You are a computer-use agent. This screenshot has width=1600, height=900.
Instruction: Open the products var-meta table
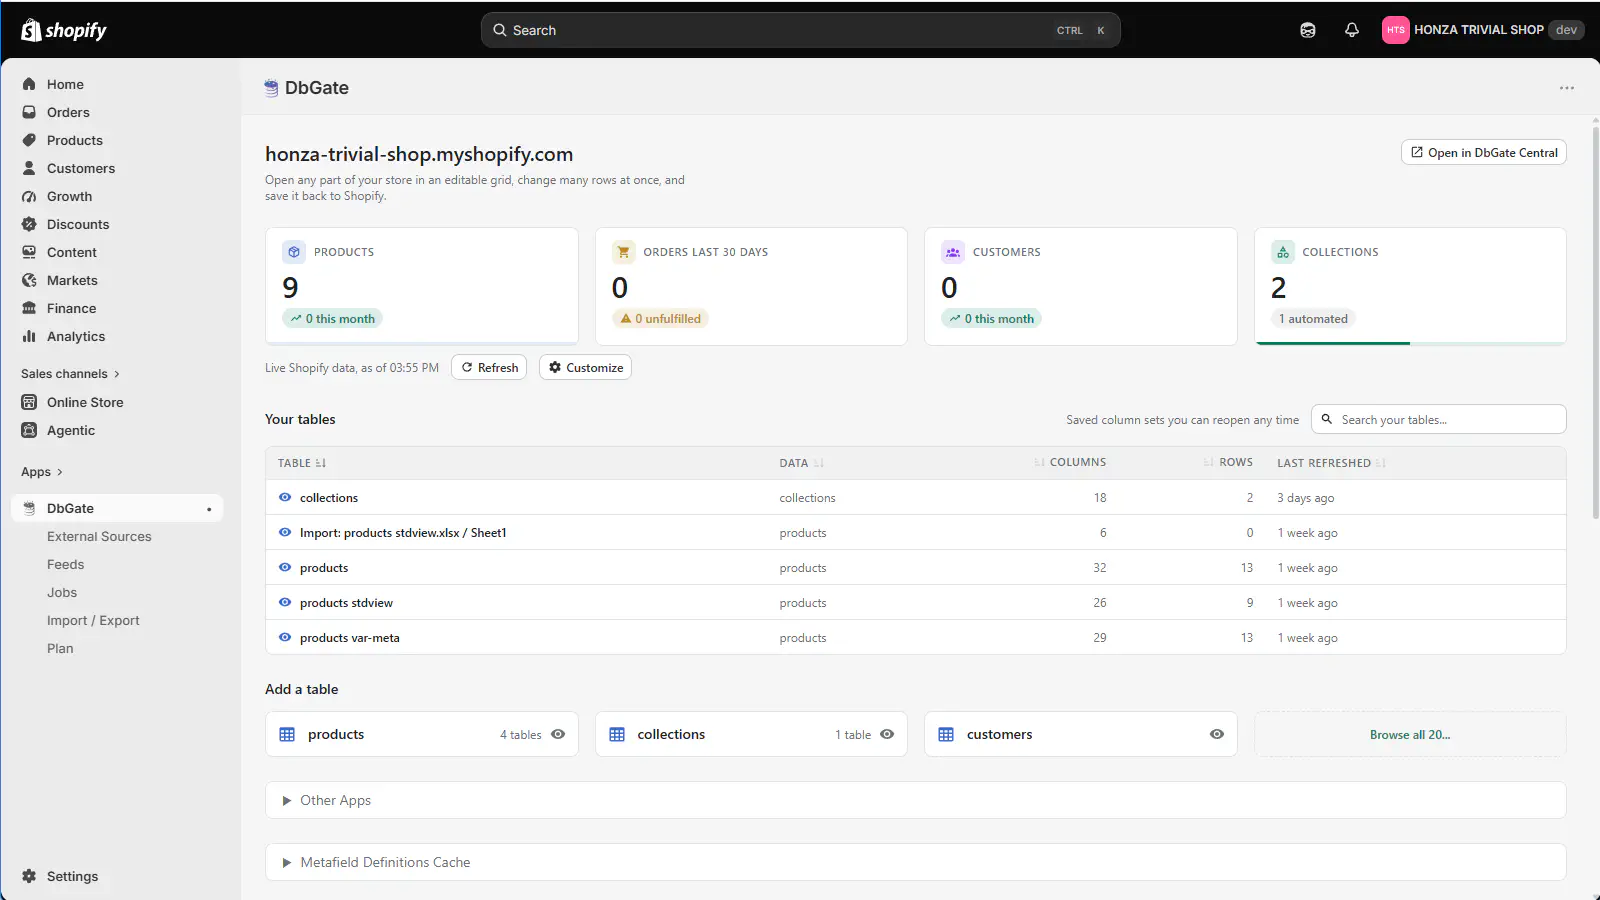(350, 637)
